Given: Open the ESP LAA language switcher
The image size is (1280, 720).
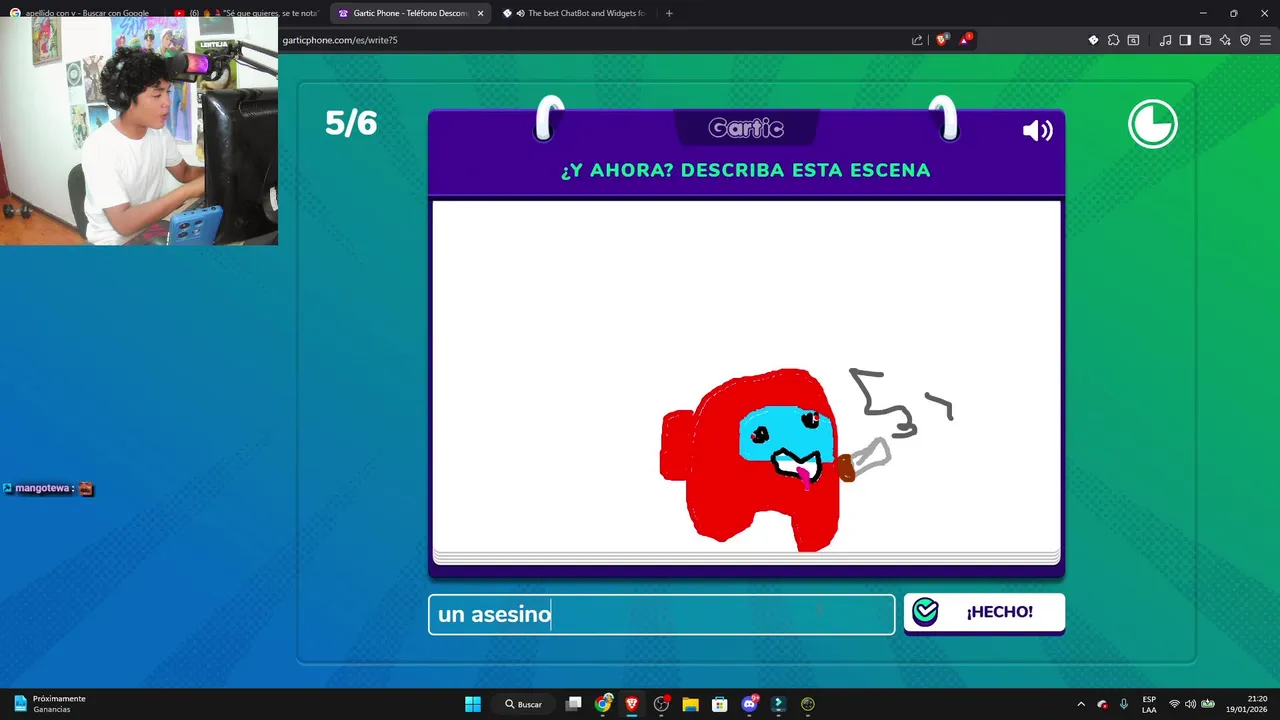Looking at the screenshot, I should coord(1149,704).
